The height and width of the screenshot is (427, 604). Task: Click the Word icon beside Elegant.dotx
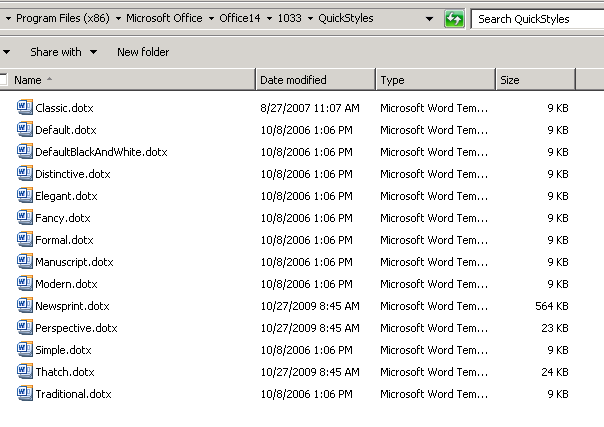25,195
